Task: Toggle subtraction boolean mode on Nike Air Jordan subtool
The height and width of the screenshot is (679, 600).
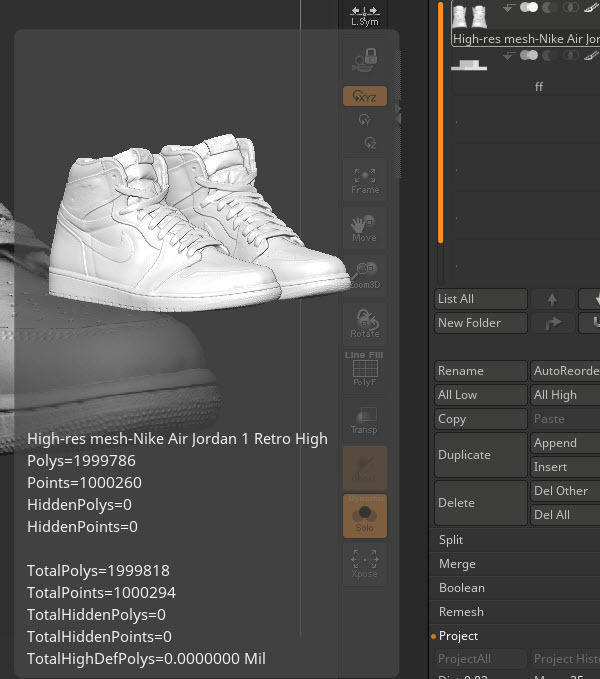Action: [x=549, y=7]
